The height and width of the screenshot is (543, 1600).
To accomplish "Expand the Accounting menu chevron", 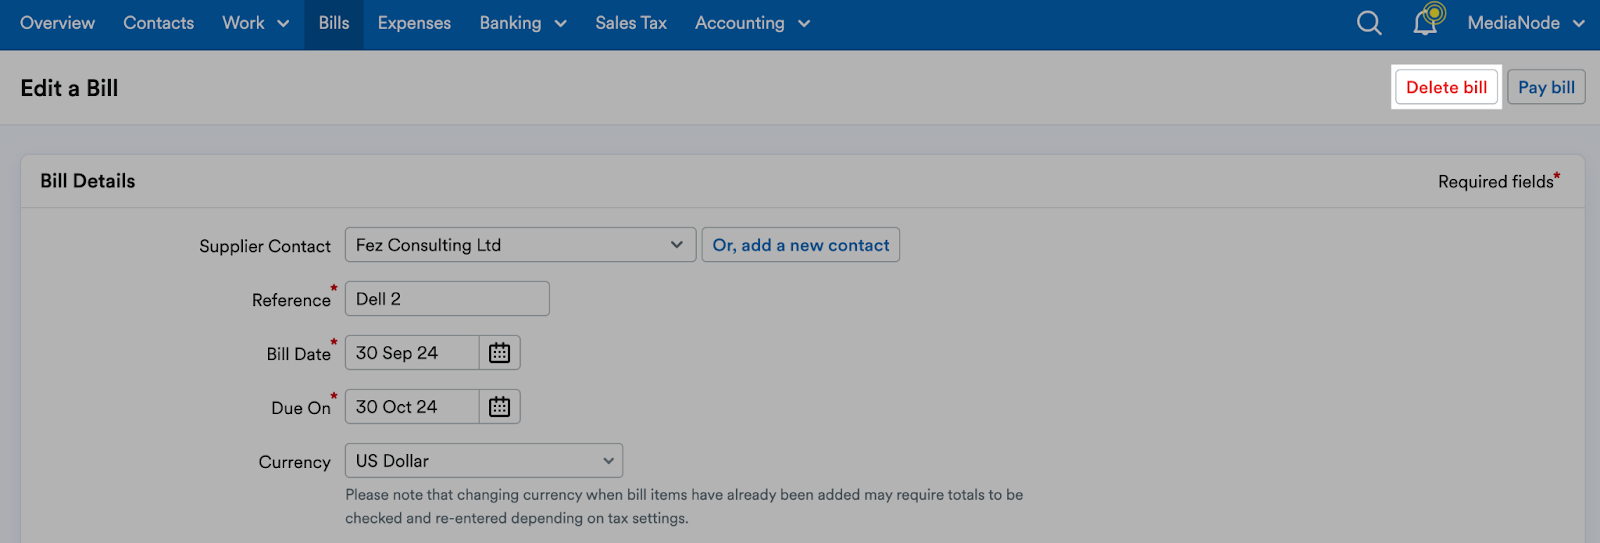I will point(804,24).
